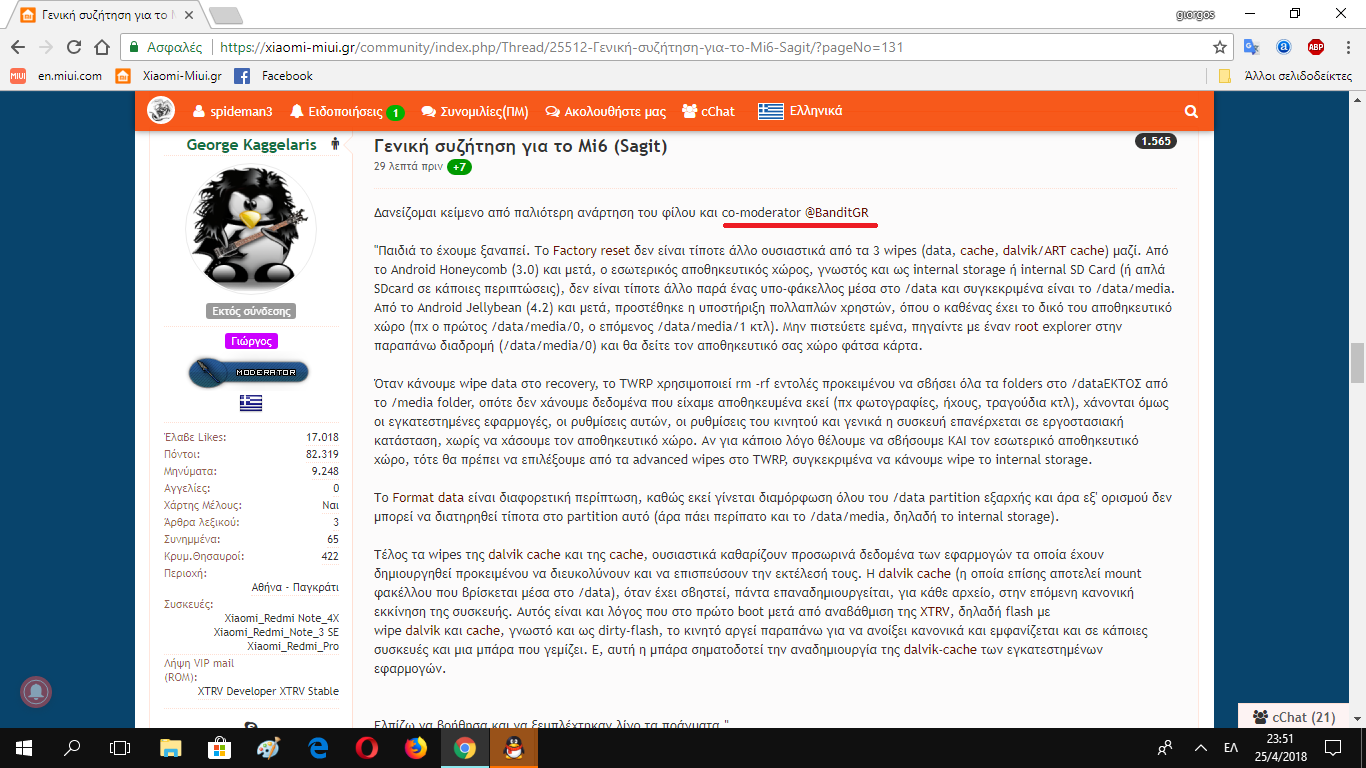Screen dimensions: 1366x768
Task: Open the spideman3 user menu
Action: coord(233,112)
